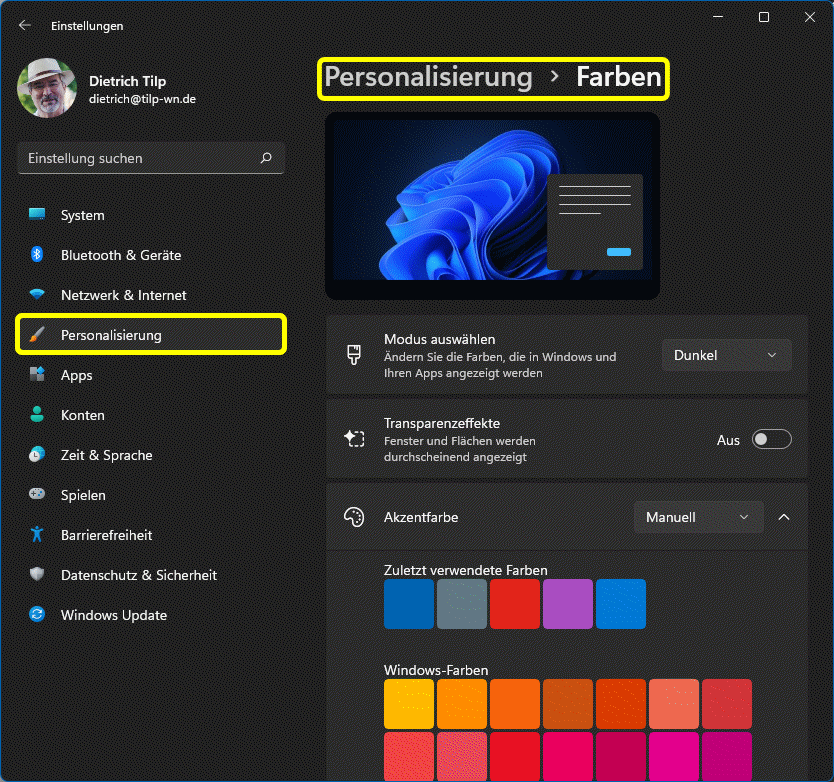Click the Netzwerk & Internet wifi icon
834x782 pixels.
pyautogui.click(x=37, y=295)
